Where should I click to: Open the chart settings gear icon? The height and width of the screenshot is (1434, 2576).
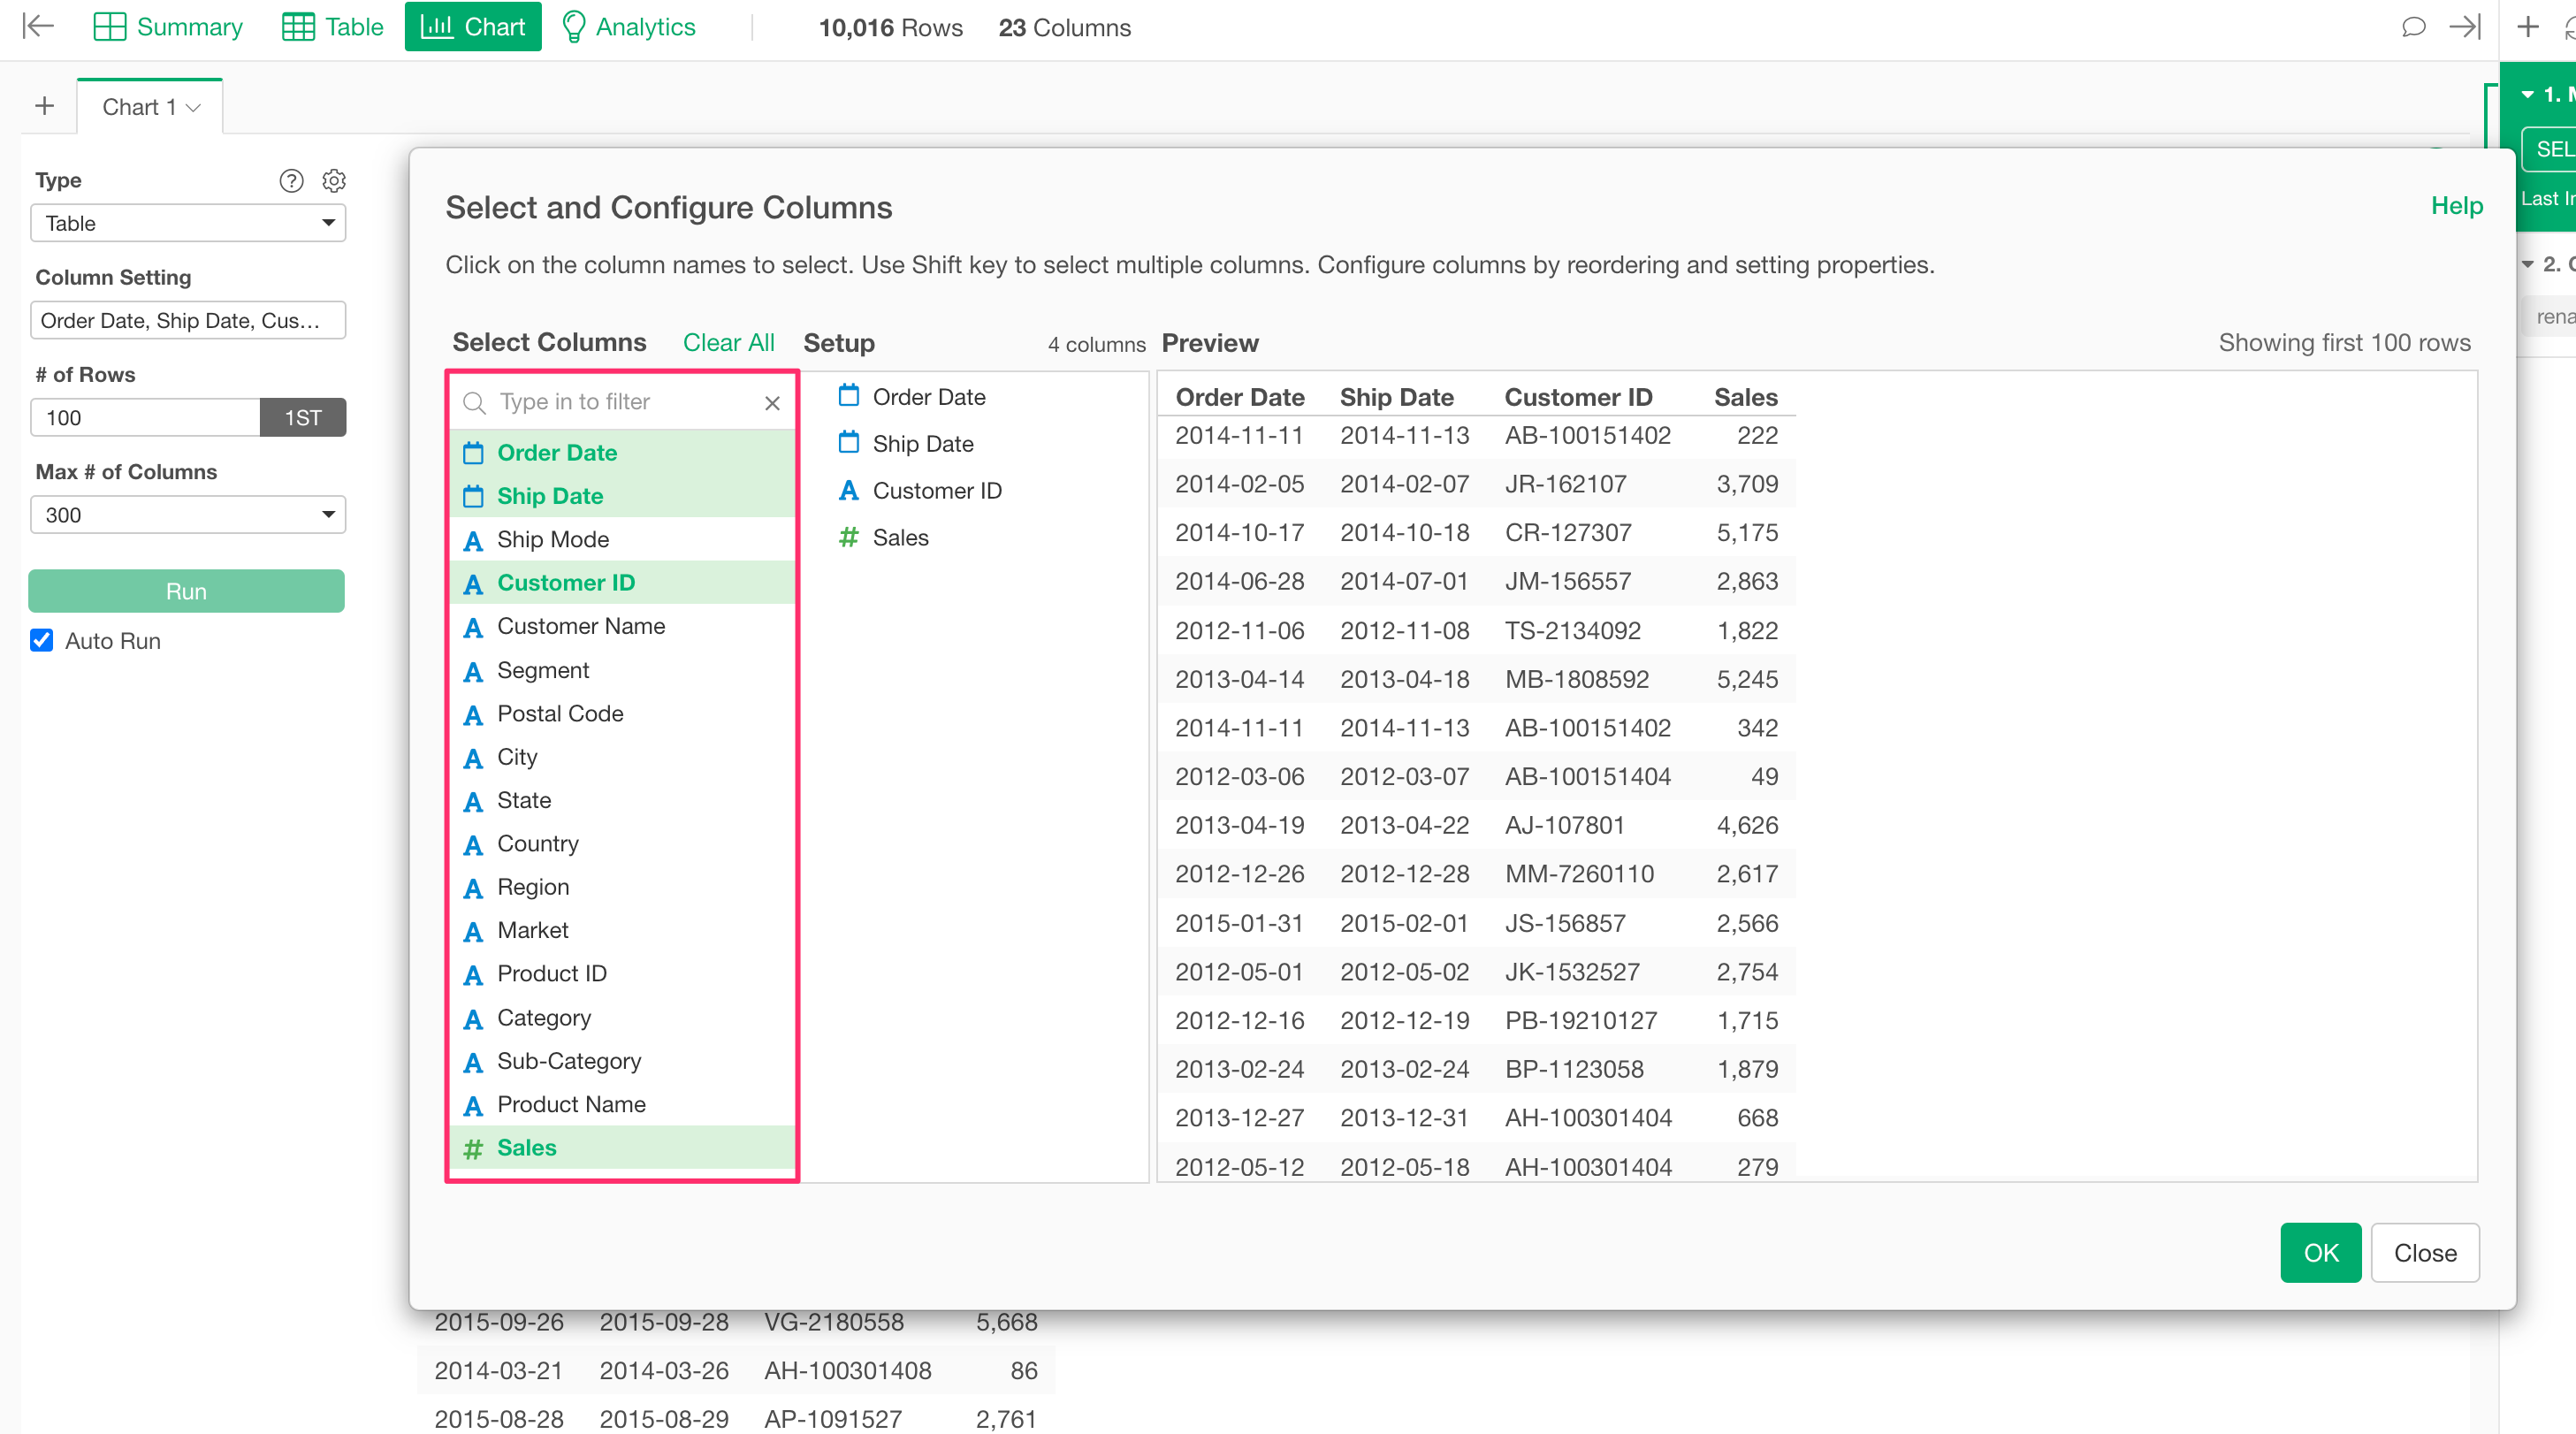[334, 180]
